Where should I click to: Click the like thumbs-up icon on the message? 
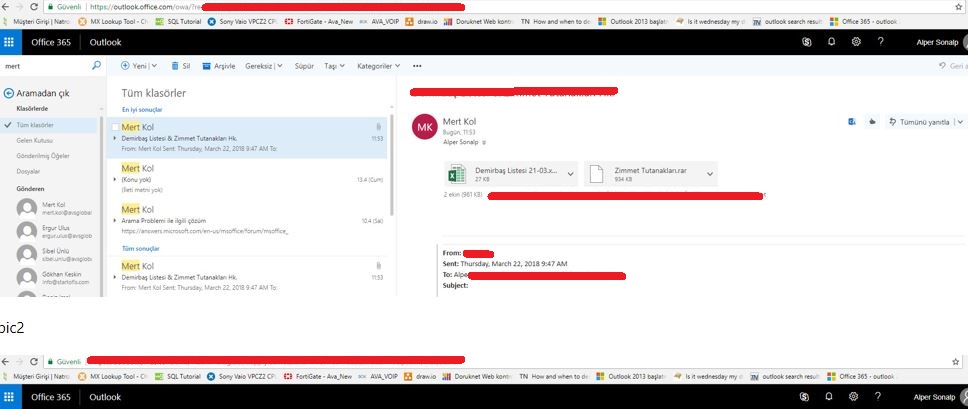tap(872, 122)
